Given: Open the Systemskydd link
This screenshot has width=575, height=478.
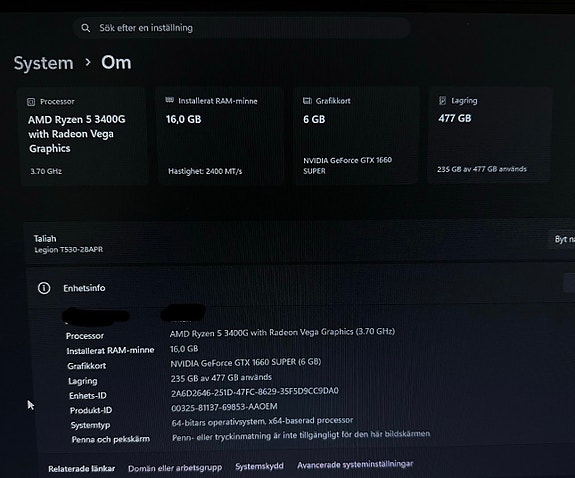Looking at the screenshot, I should tap(259, 466).
